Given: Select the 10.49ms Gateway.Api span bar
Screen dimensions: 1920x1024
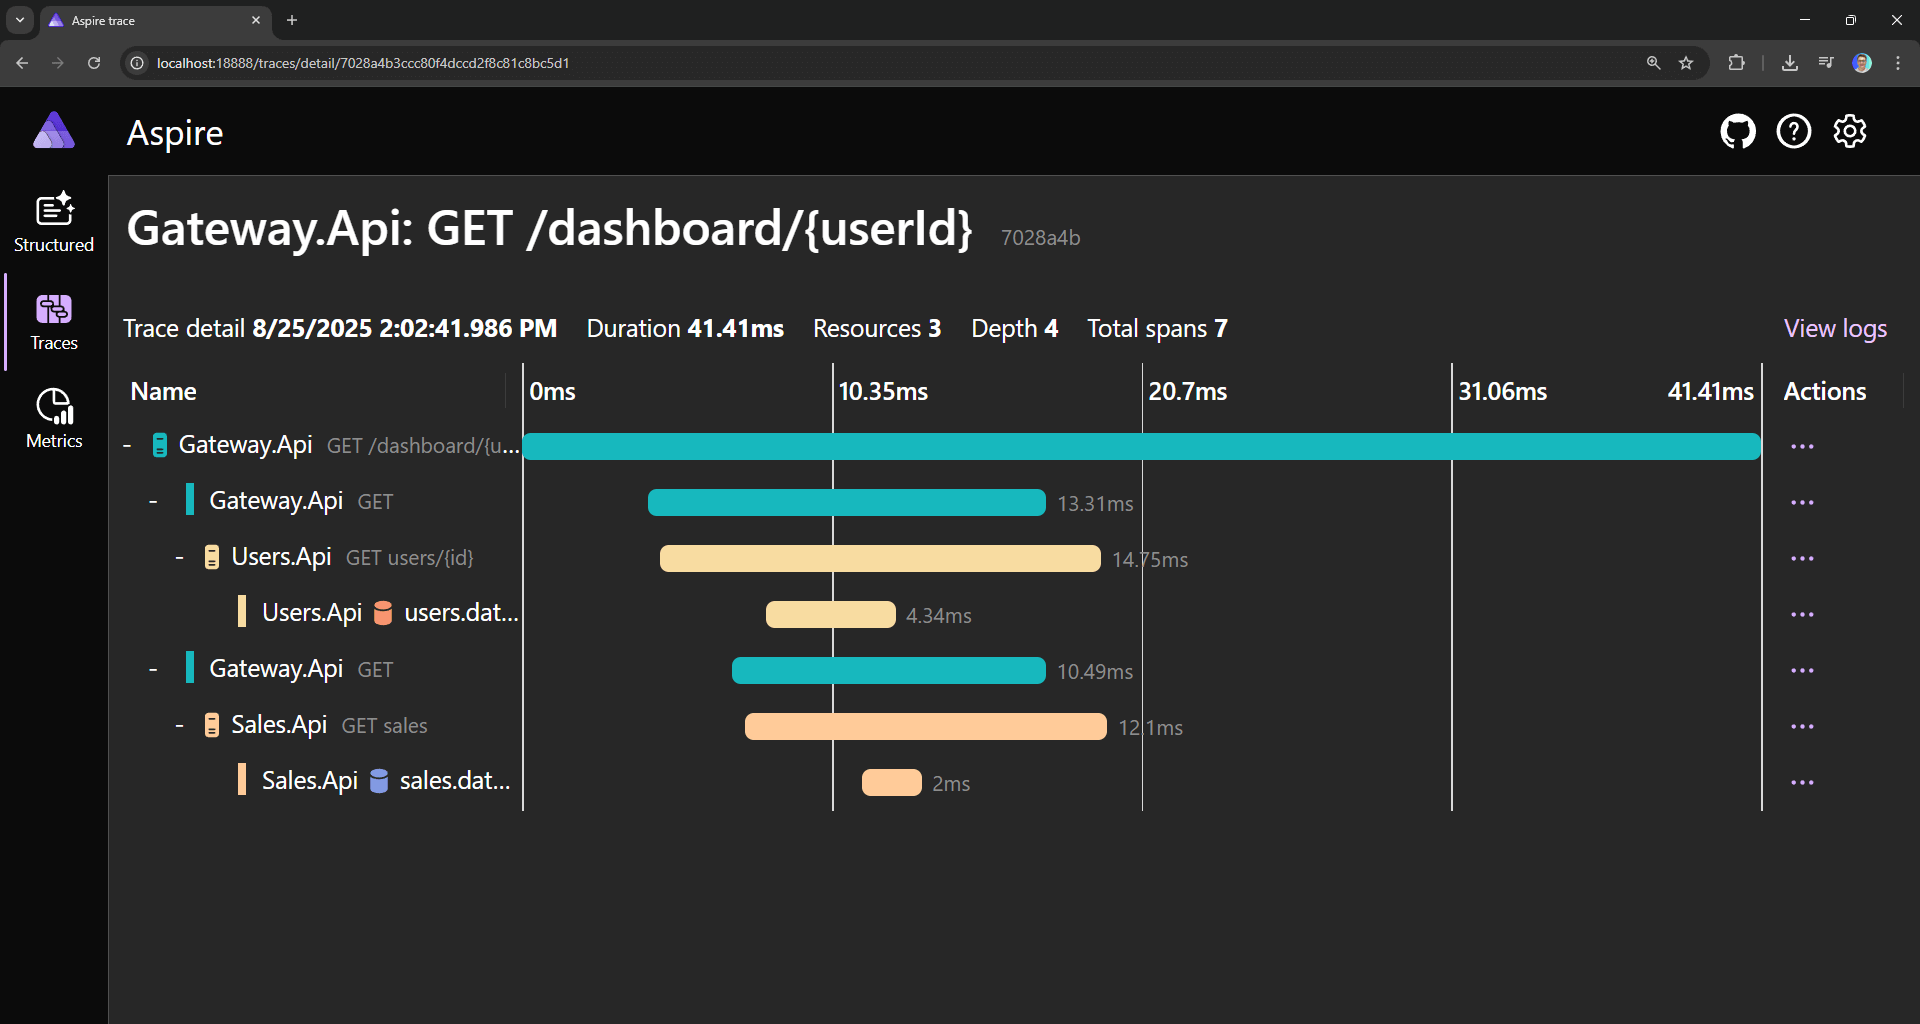Looking at the screenshot, I should coord(889,671).
